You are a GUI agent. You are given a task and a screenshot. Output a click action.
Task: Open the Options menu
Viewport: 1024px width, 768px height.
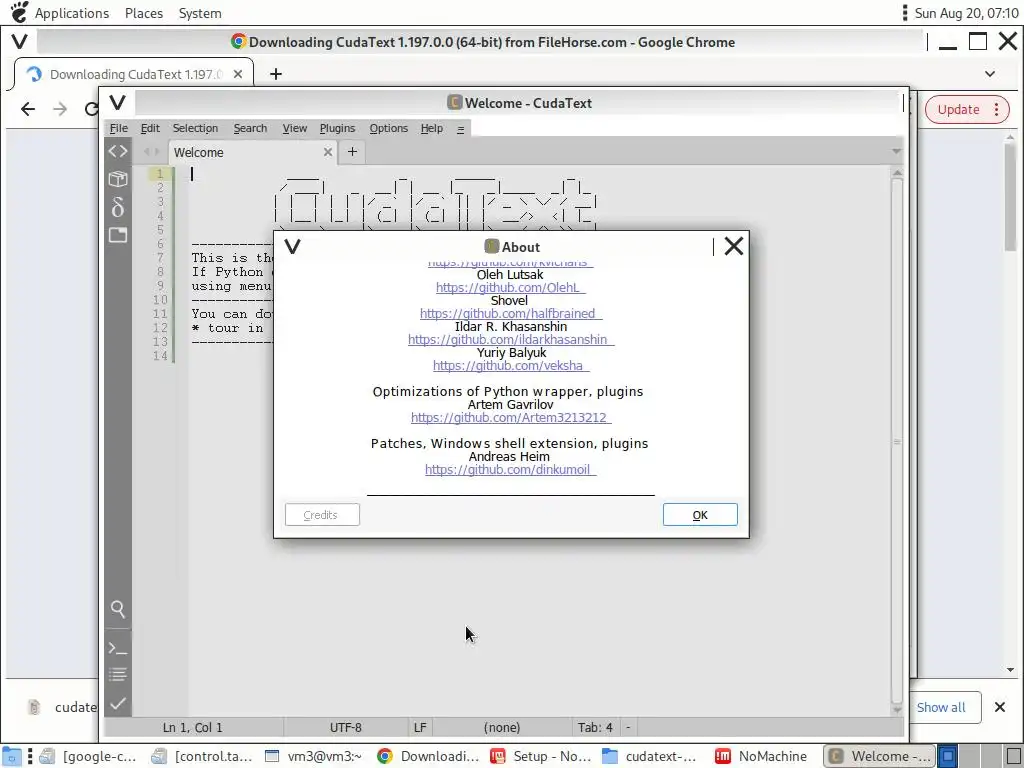(x=389, y=128)
